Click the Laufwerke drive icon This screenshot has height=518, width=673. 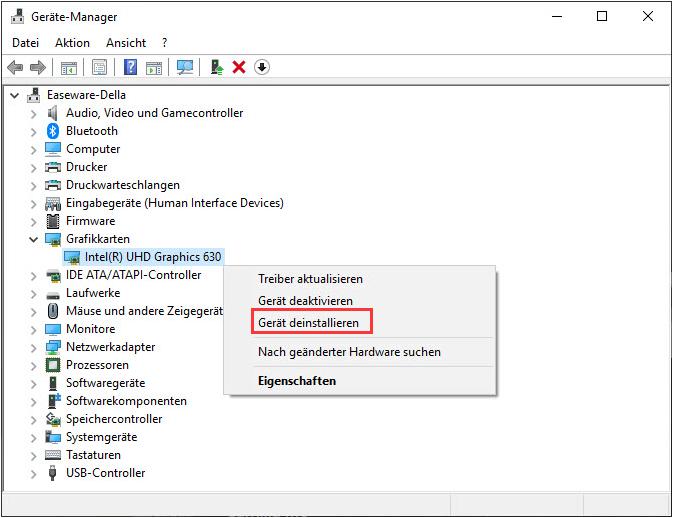tap(53, 295)
